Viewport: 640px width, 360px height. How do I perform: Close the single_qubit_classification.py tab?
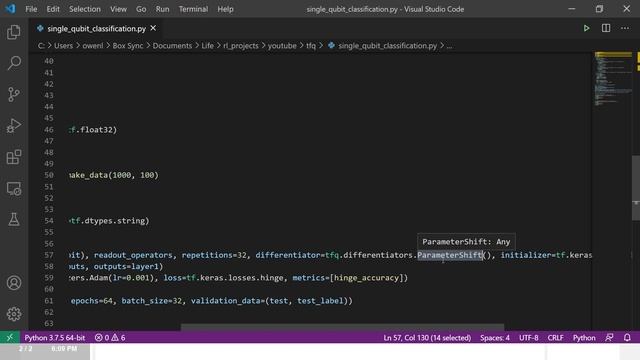click(x=153, y=28)
